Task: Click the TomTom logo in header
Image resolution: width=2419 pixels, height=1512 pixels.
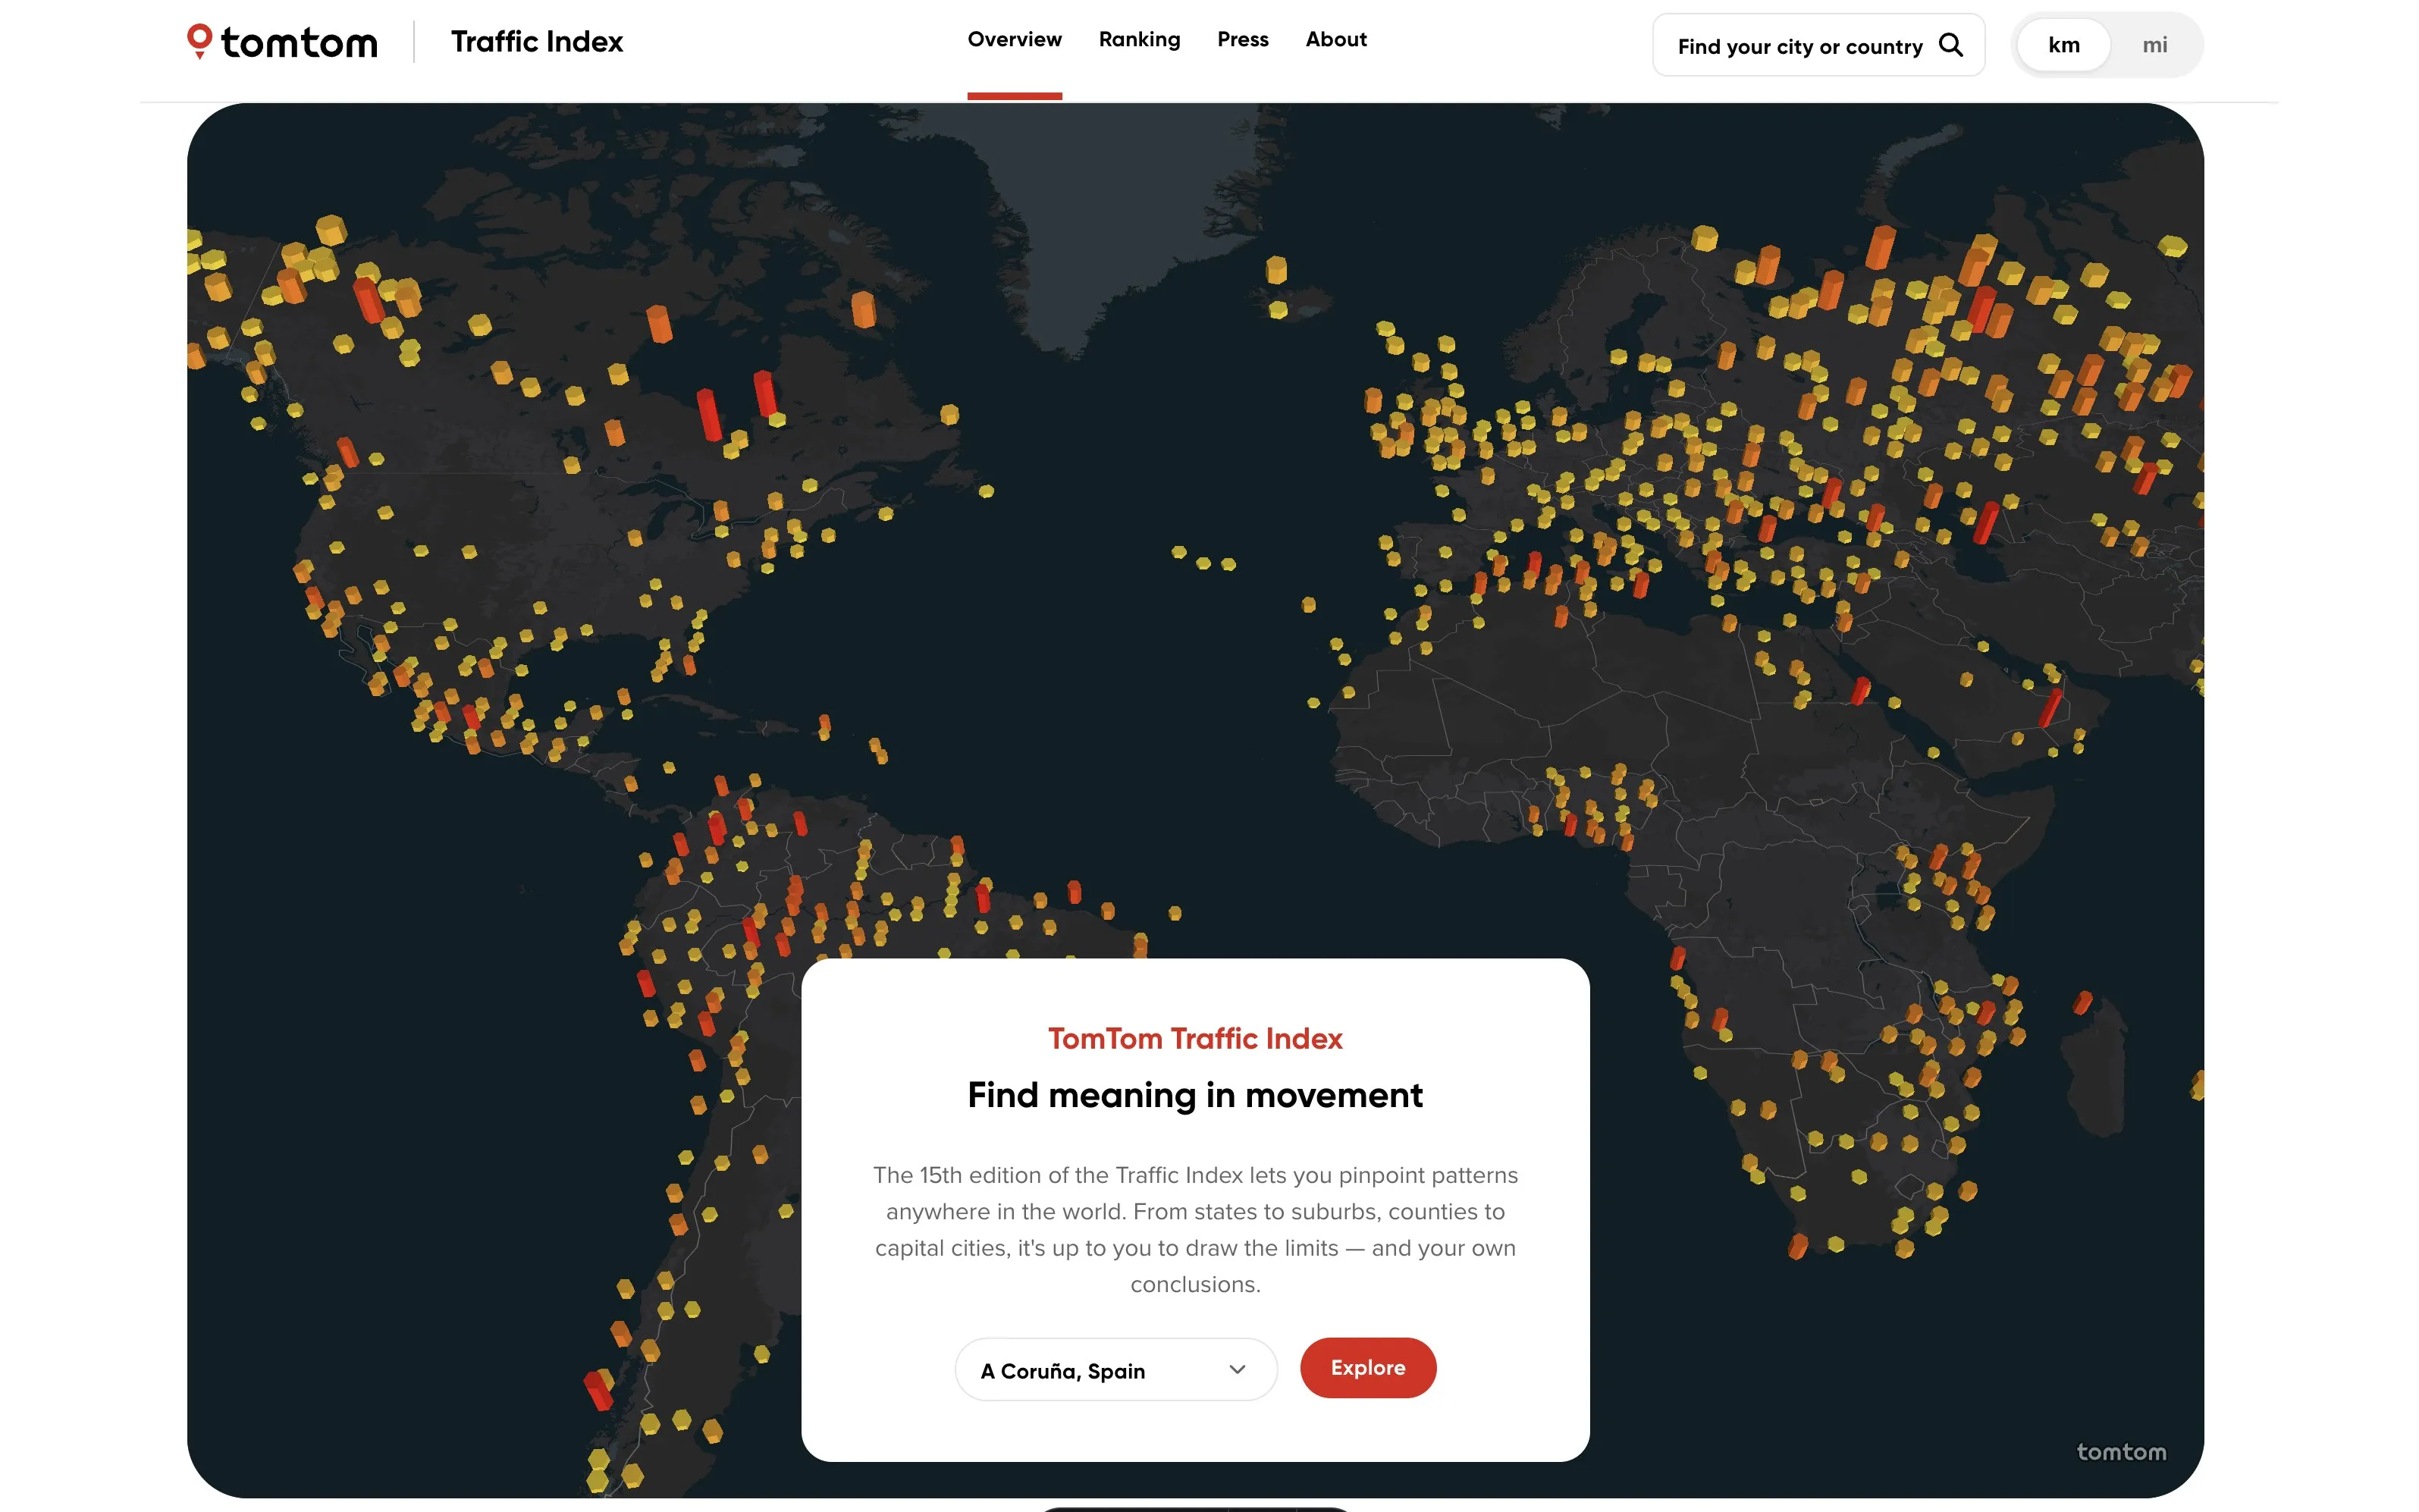Action: click(282, 42)
